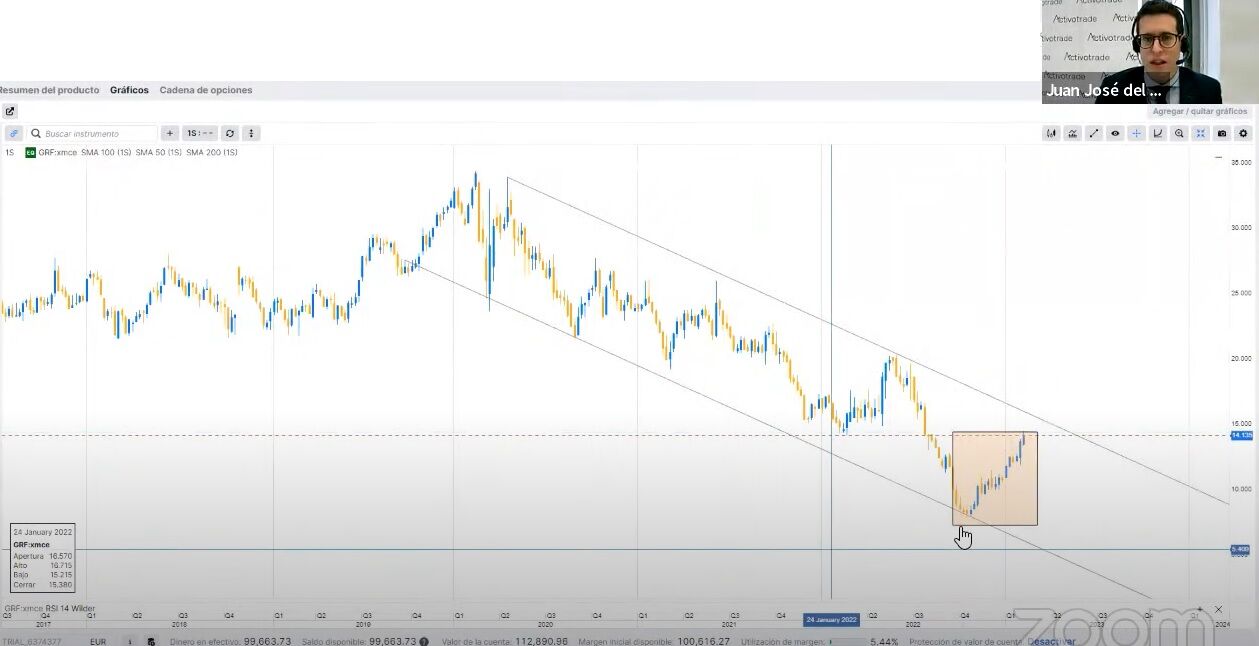Click the zoom magnifier icon
The image size is (1259, 646).
coord(1180,133)
